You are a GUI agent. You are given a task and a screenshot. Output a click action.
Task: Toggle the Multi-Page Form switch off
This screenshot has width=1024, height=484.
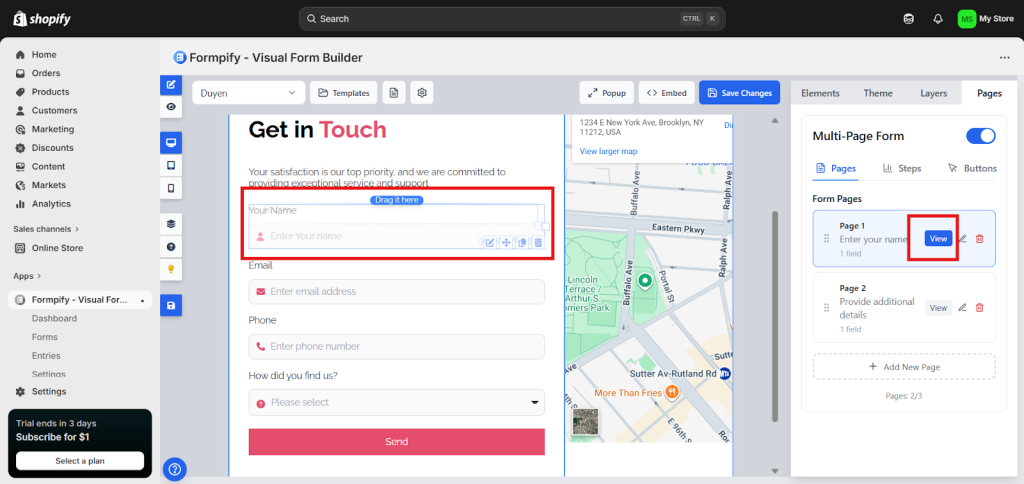coord(980,136)
